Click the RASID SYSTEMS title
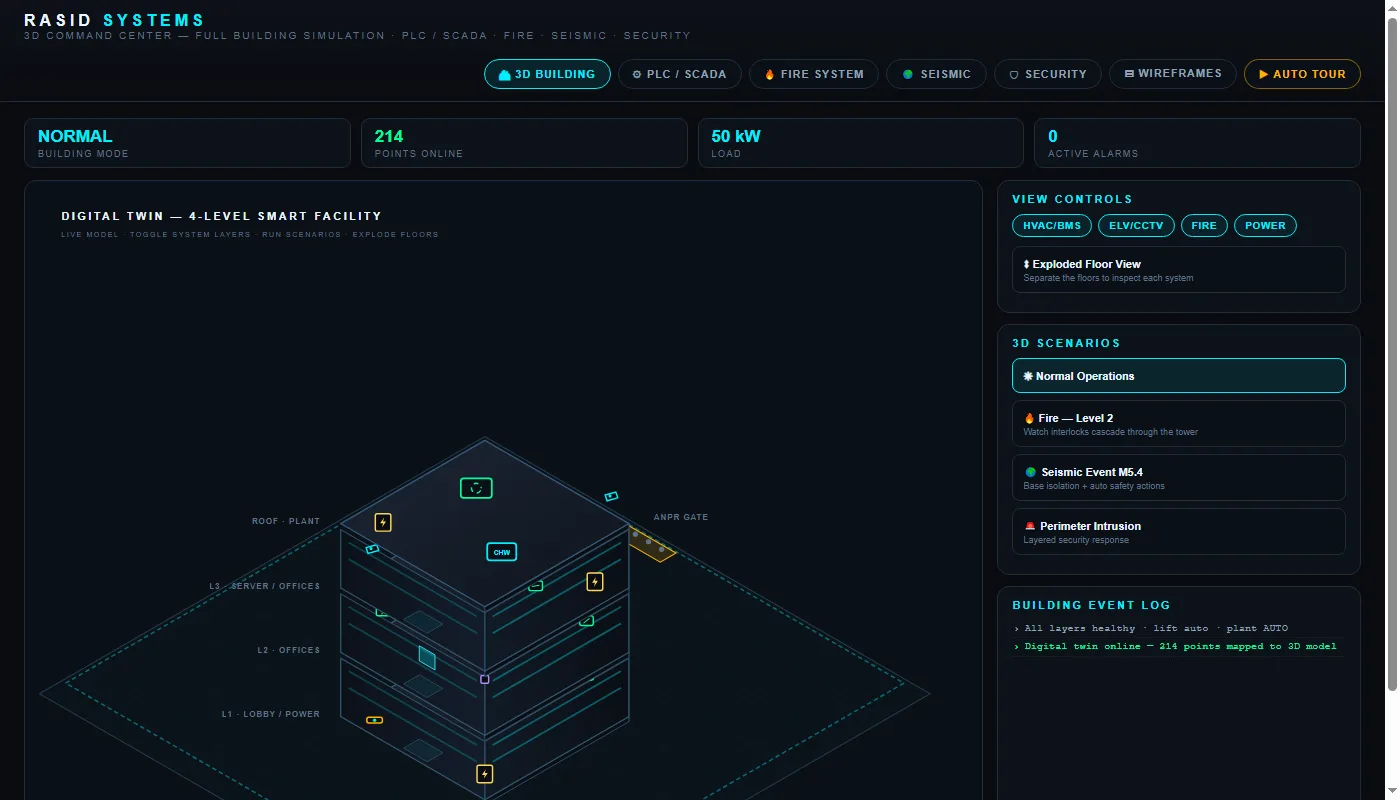Image resolution: width=1400 pixels, height=800 pixels. tap(114, 20)
